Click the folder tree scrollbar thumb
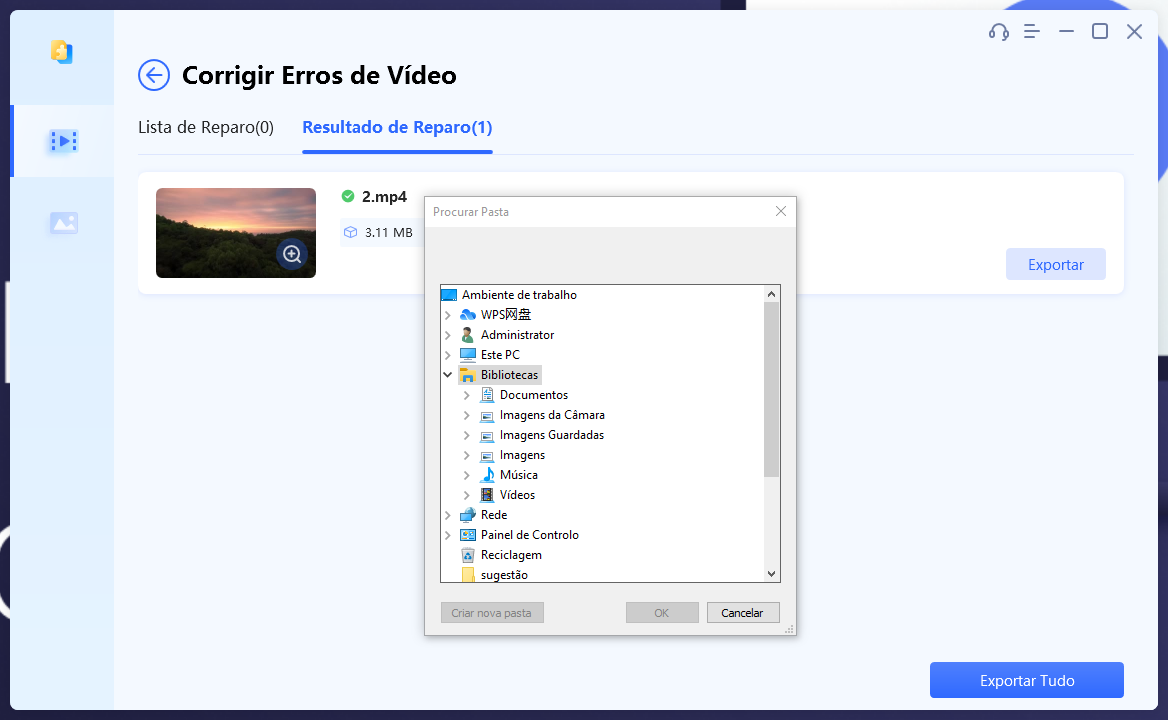 [x=771, y=389]
